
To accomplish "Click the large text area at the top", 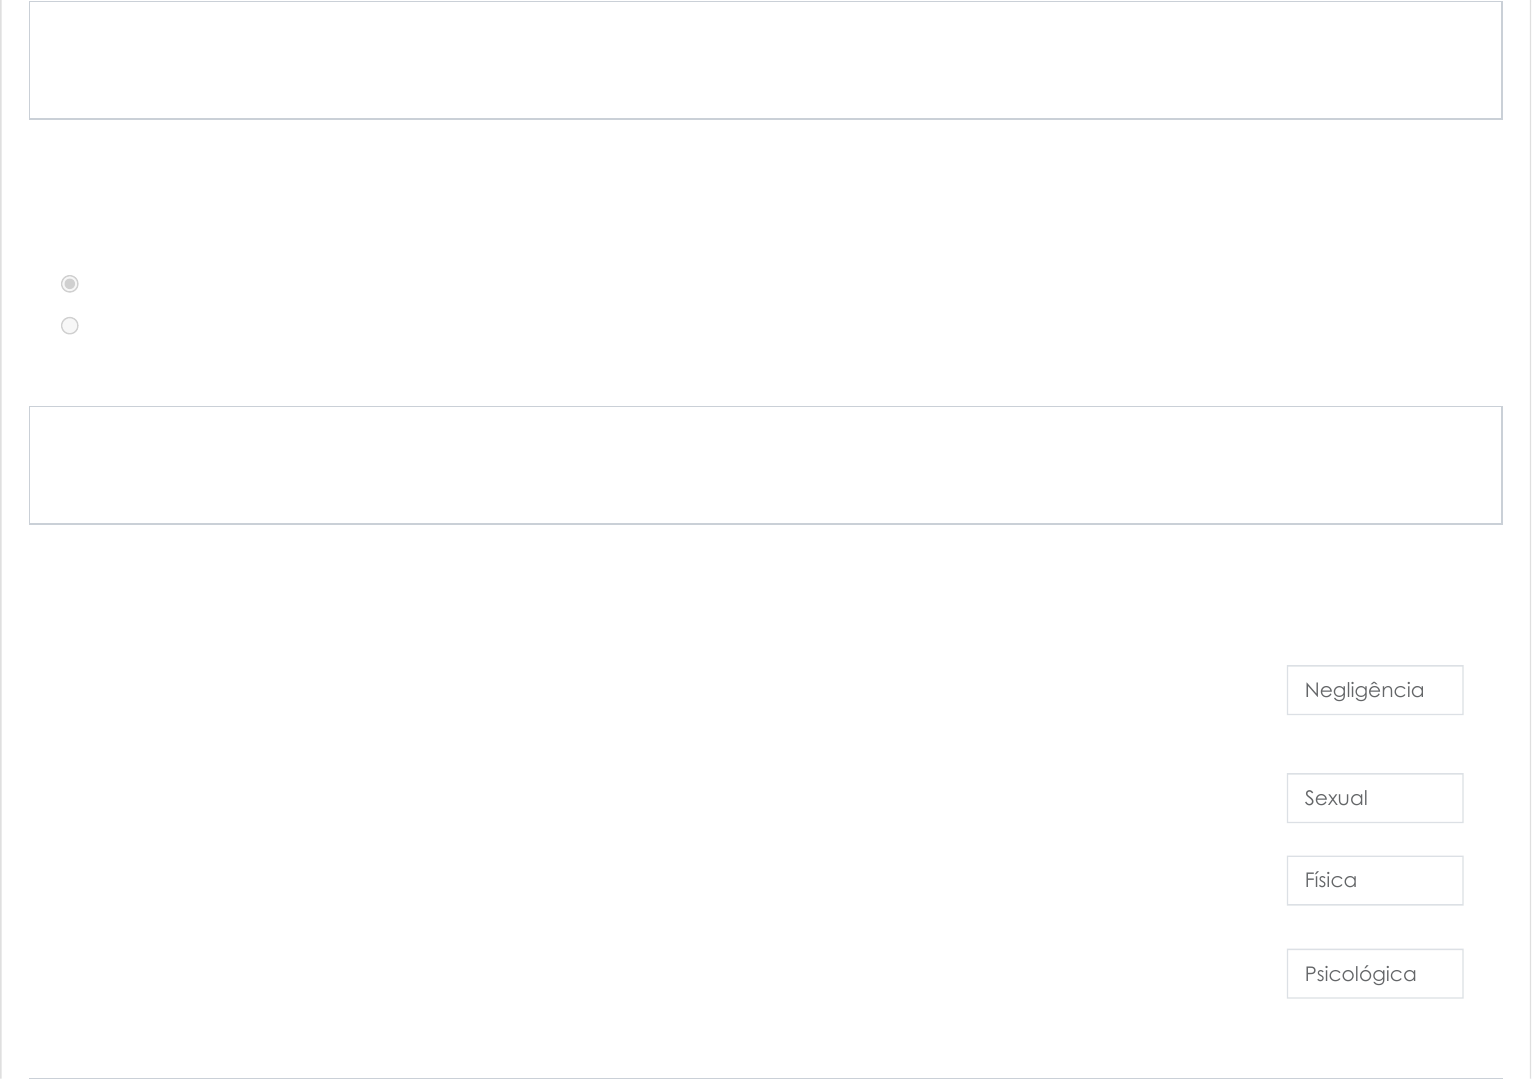I will [x=766, y=60].
